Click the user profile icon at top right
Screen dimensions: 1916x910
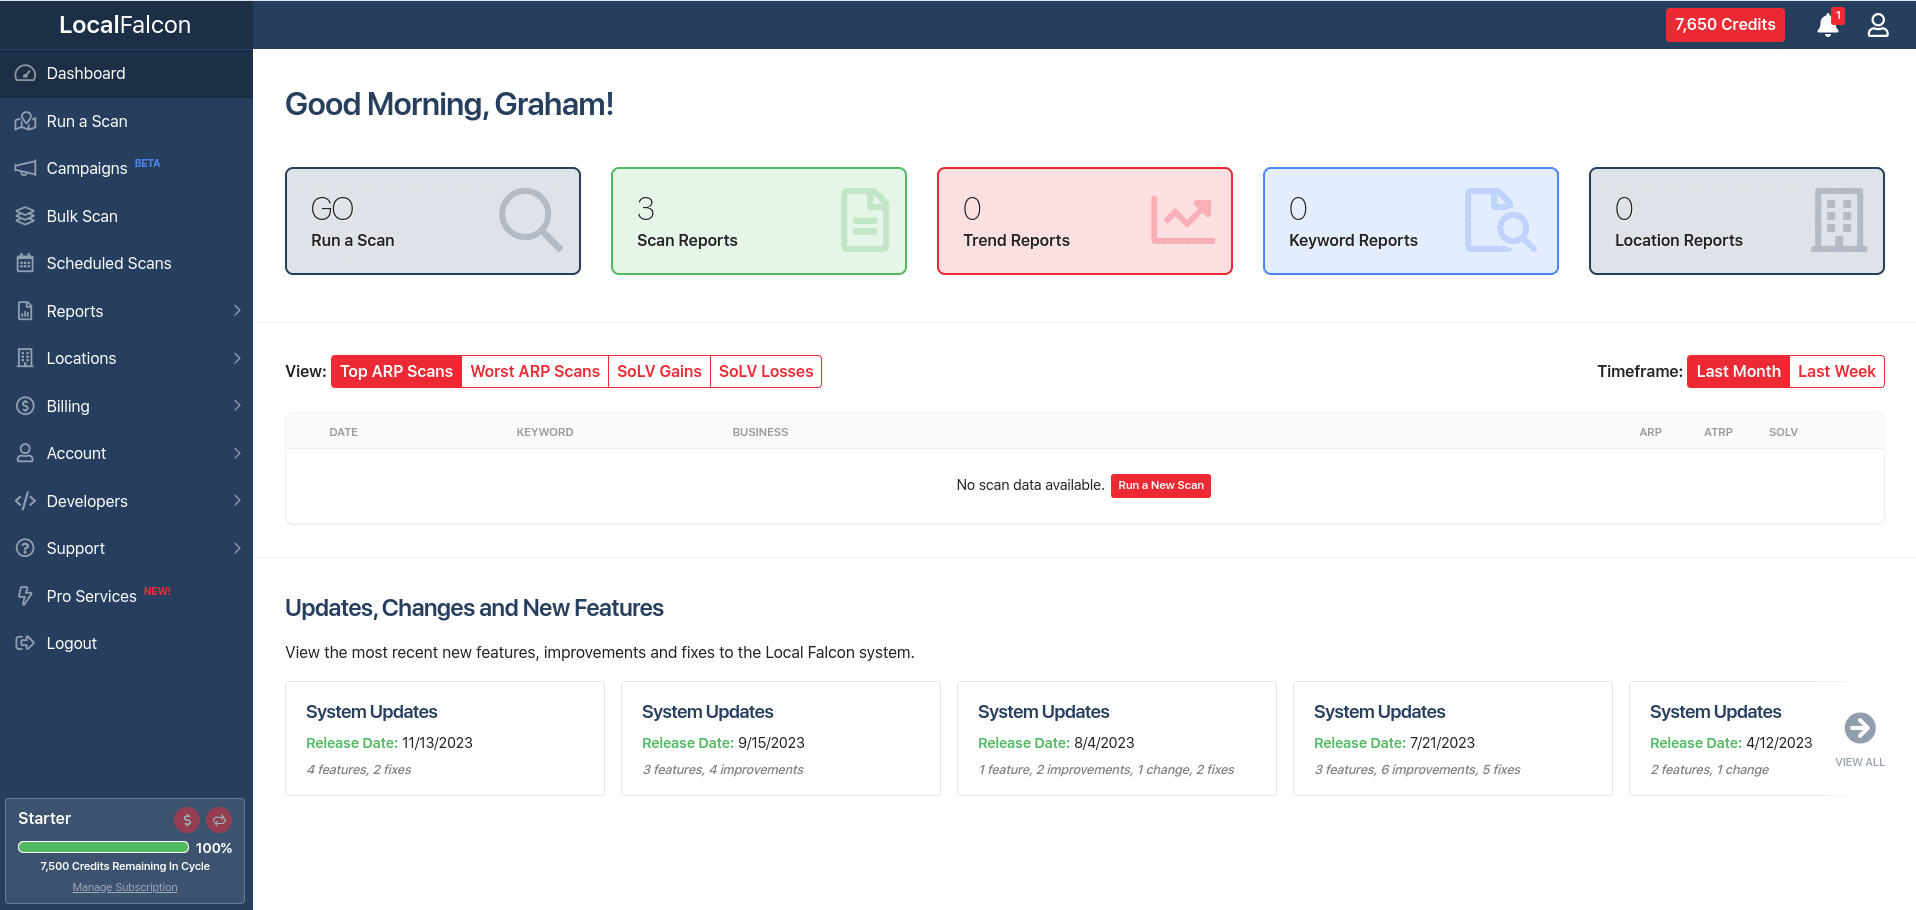click(1877, 24)
